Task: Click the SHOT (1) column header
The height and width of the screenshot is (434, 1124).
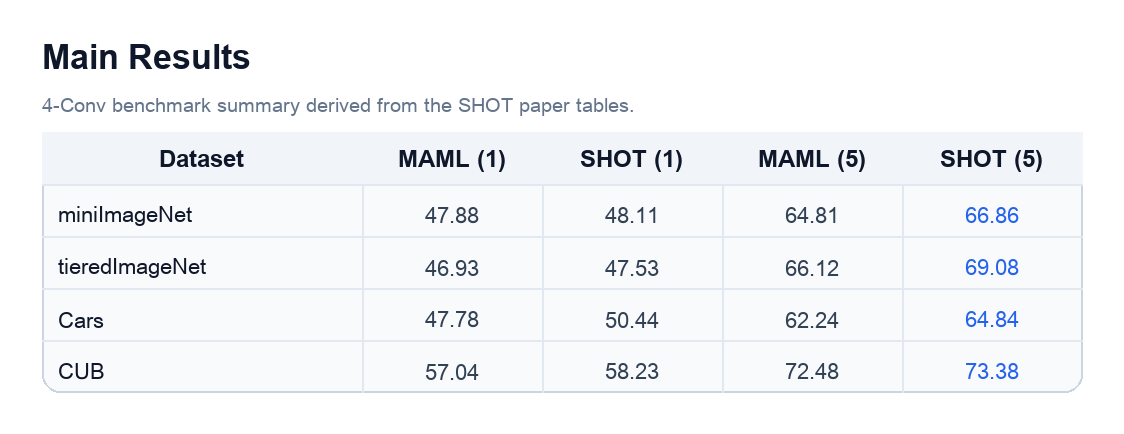Action: tap(632, 159)
